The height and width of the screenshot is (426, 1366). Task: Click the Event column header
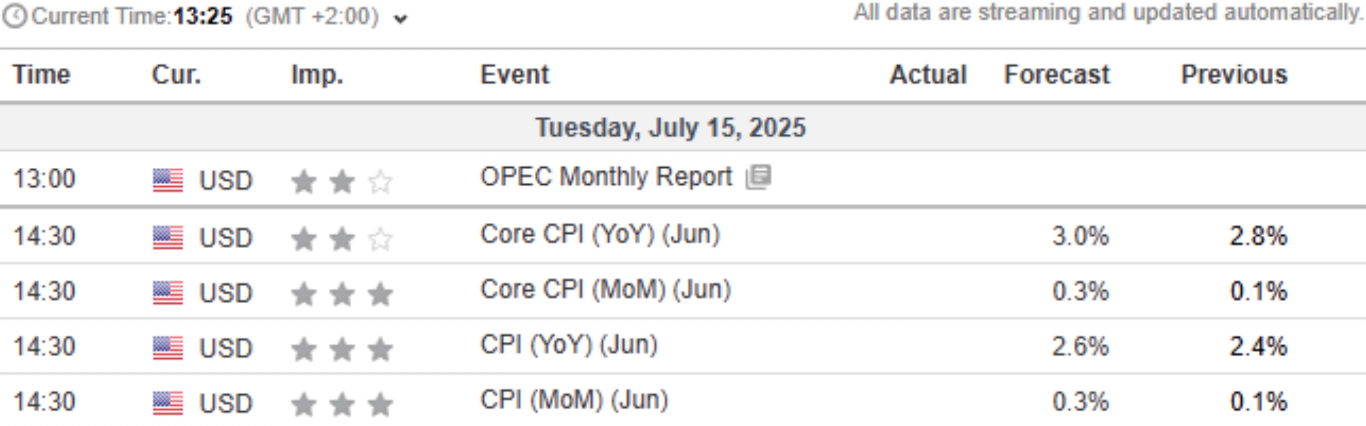(x=515, y=75)
